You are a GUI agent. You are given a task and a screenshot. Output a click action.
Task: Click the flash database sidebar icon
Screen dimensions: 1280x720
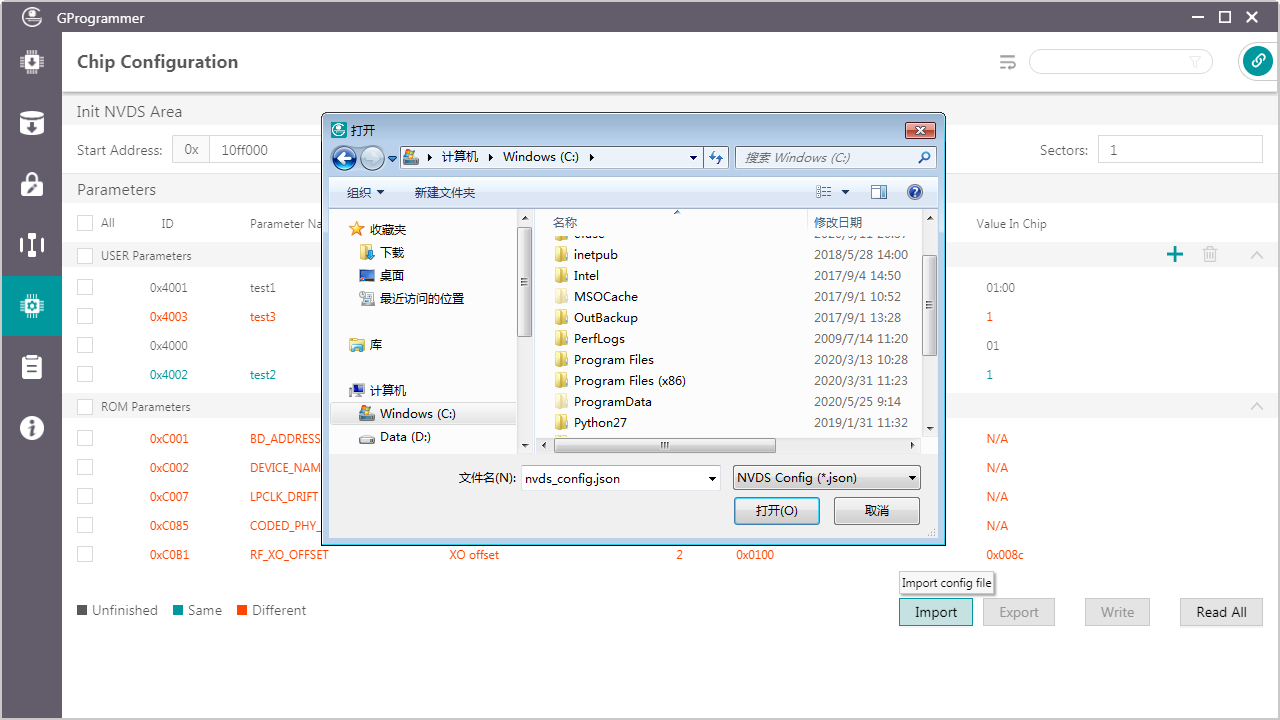(31, 124)
